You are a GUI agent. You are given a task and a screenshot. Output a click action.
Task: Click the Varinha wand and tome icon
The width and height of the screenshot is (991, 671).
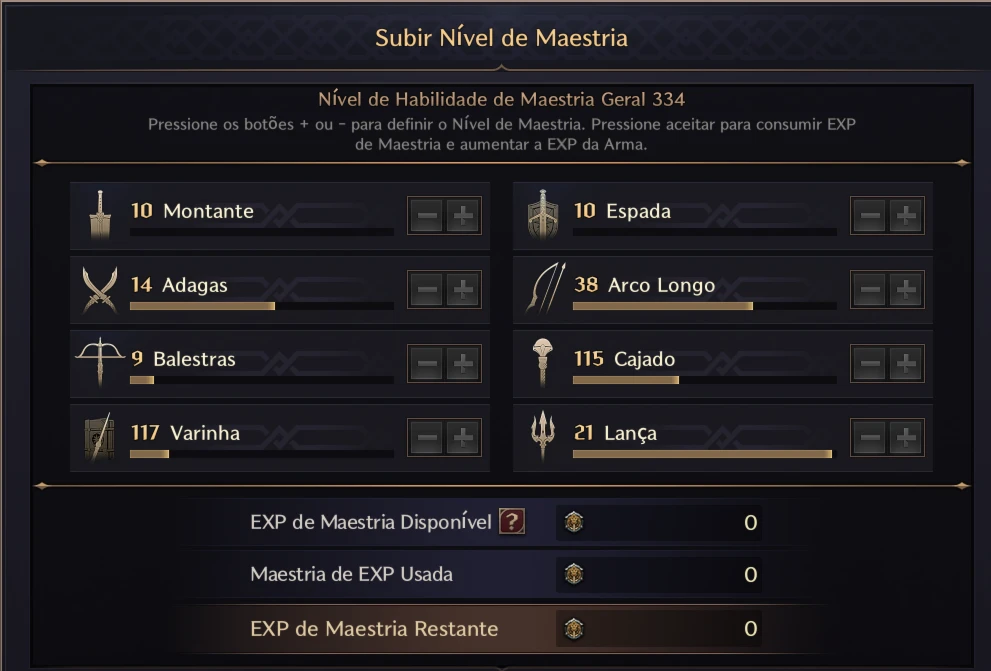[x=100, y=437]
